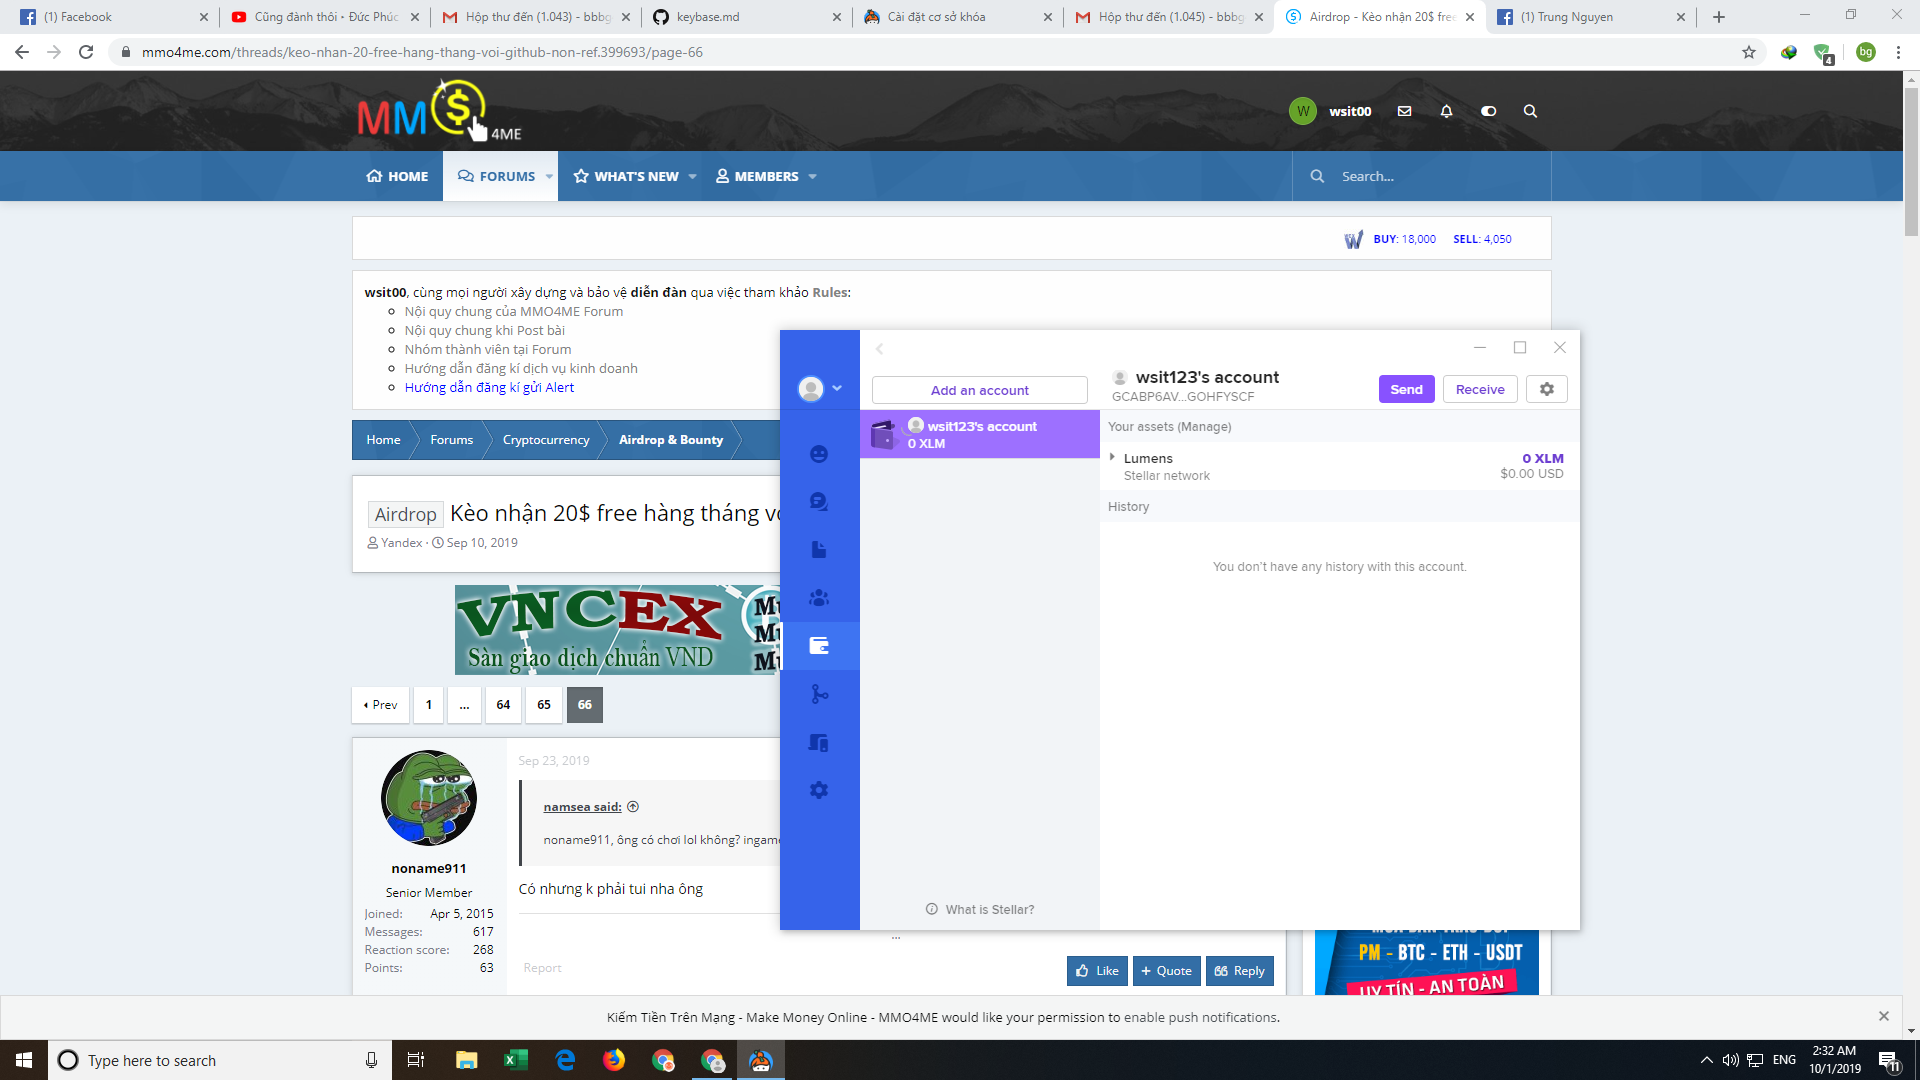Screen dimensions: 1920x1080
Task: Open the Chat tab in Keybase sidebar
Action: point(819,502)
